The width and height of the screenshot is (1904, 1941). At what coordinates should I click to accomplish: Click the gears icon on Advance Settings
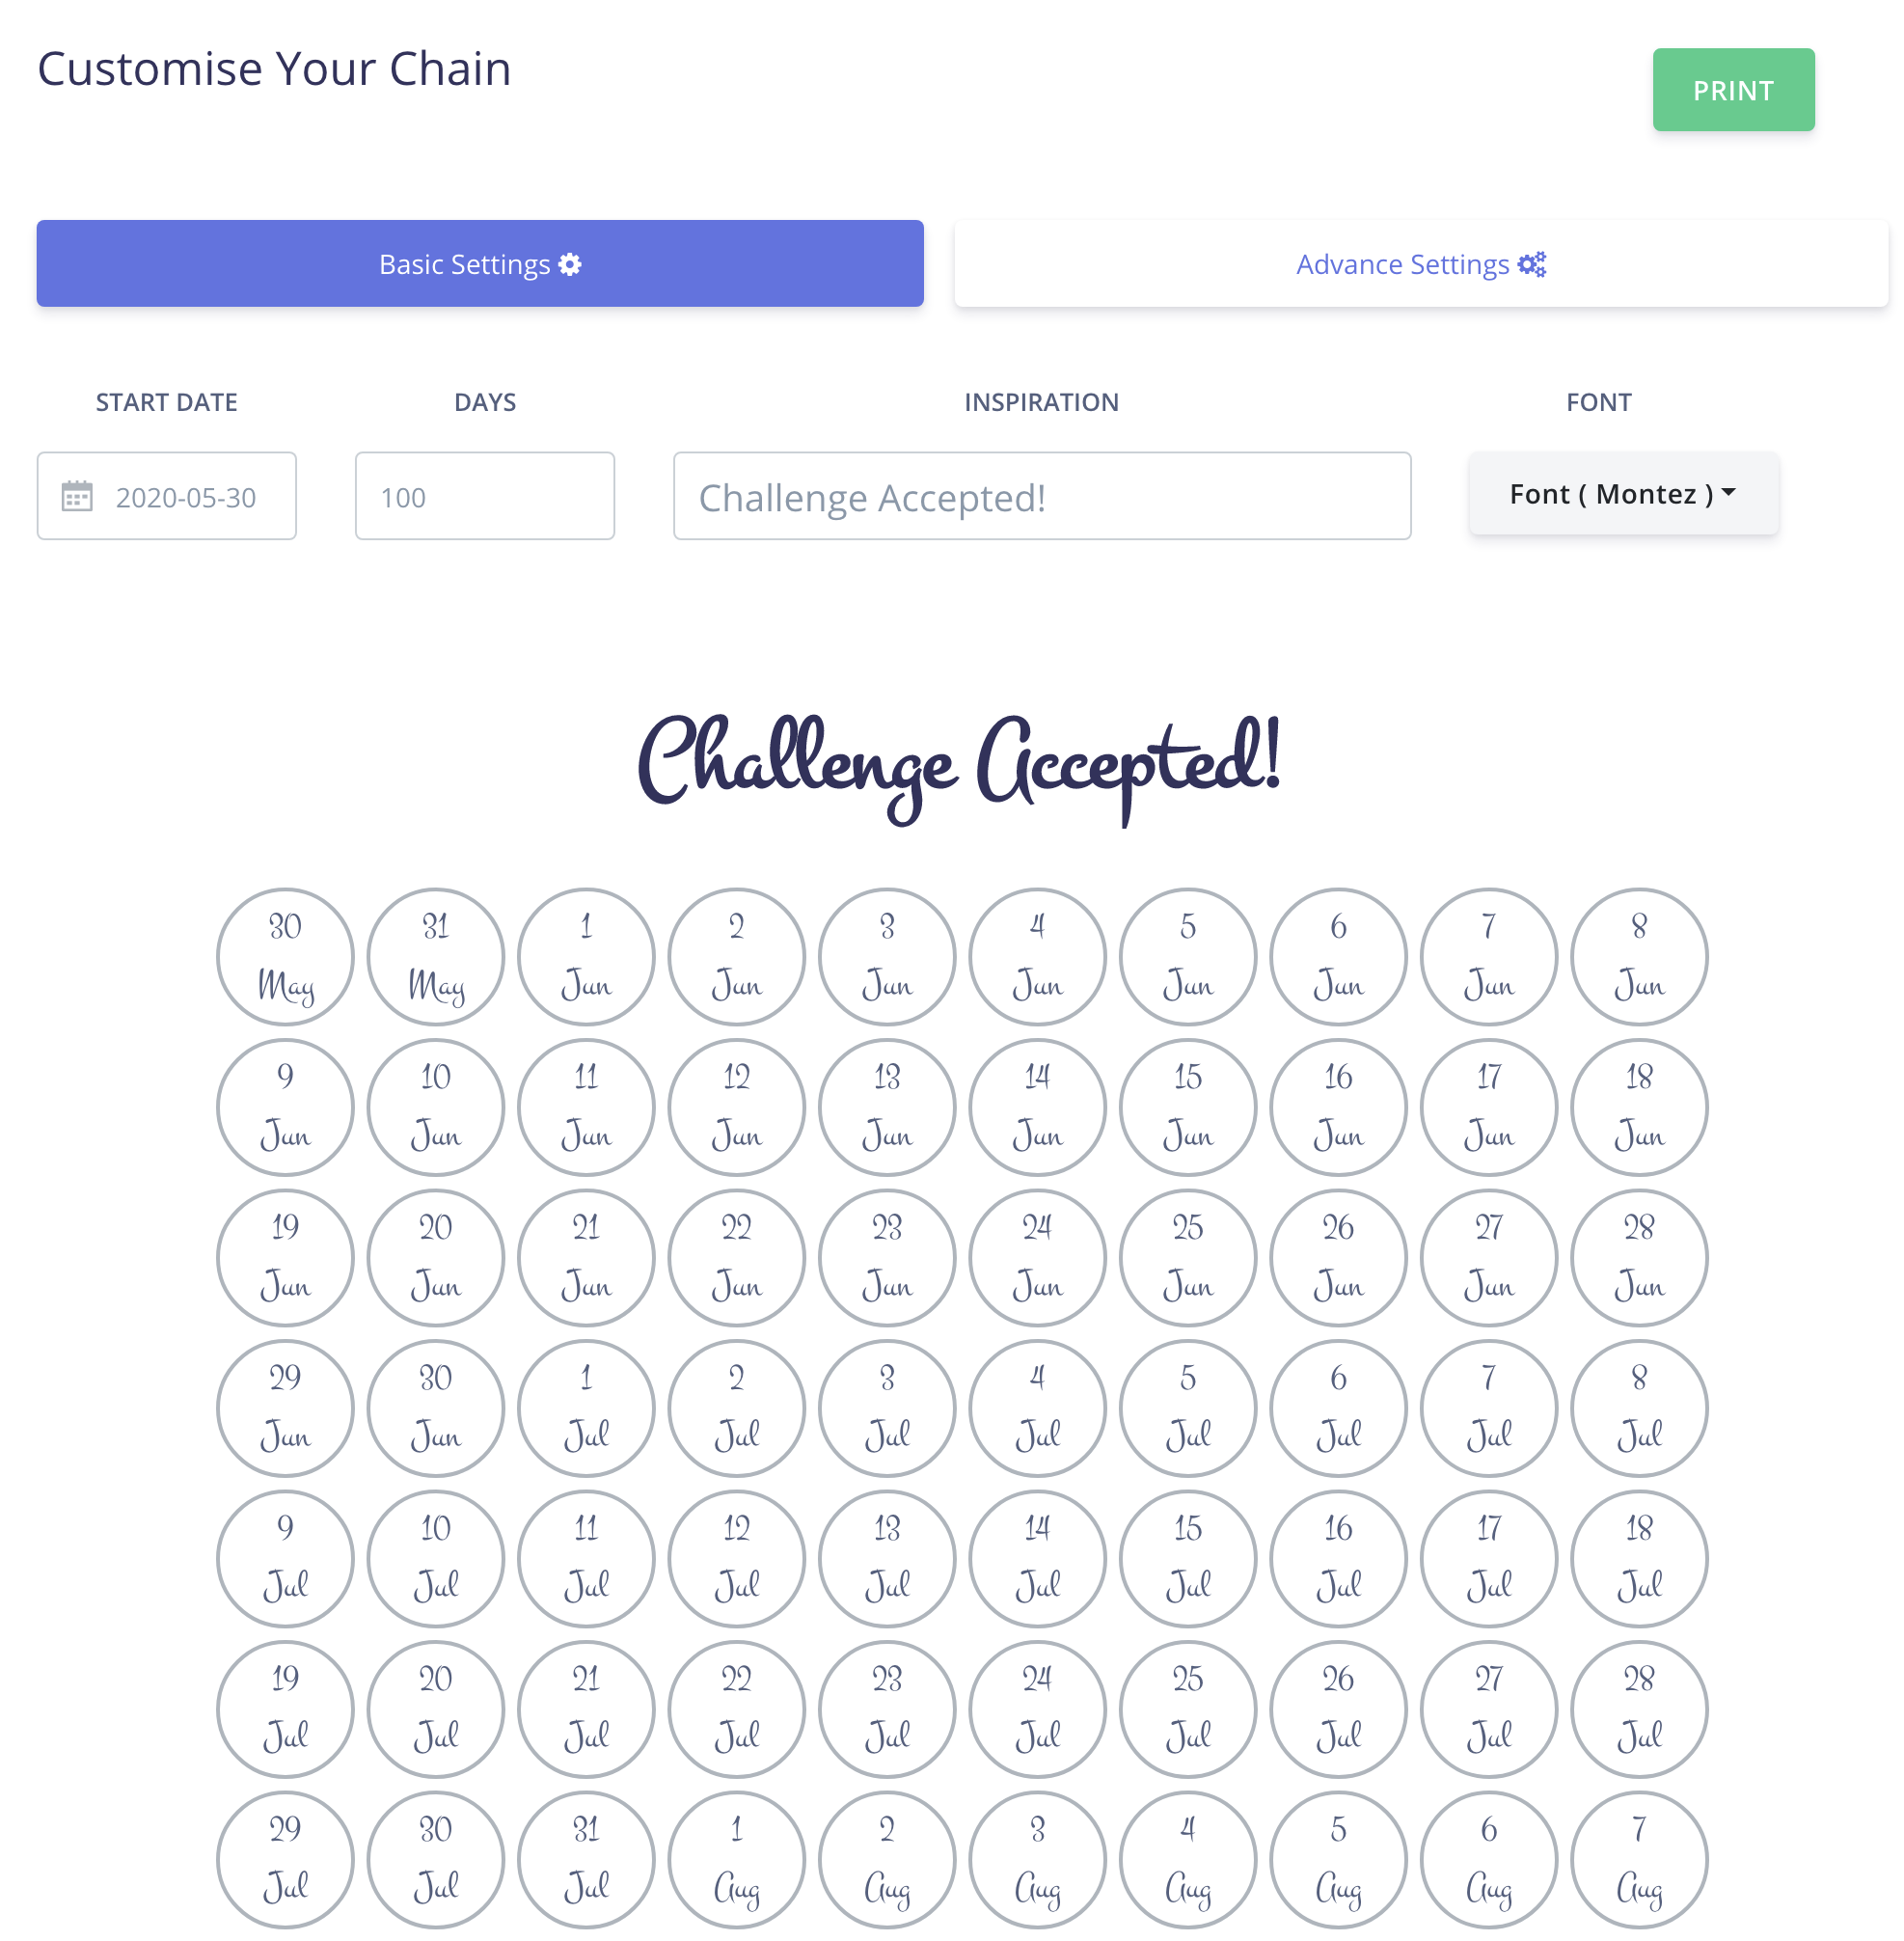pyautogui.click(x=1531, y=264)
